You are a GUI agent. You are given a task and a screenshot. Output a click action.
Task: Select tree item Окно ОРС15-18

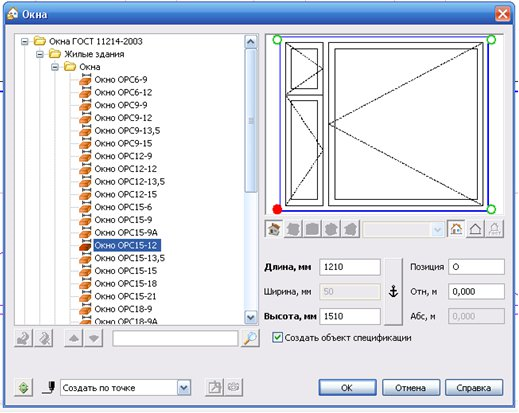[x=125, y=283]
